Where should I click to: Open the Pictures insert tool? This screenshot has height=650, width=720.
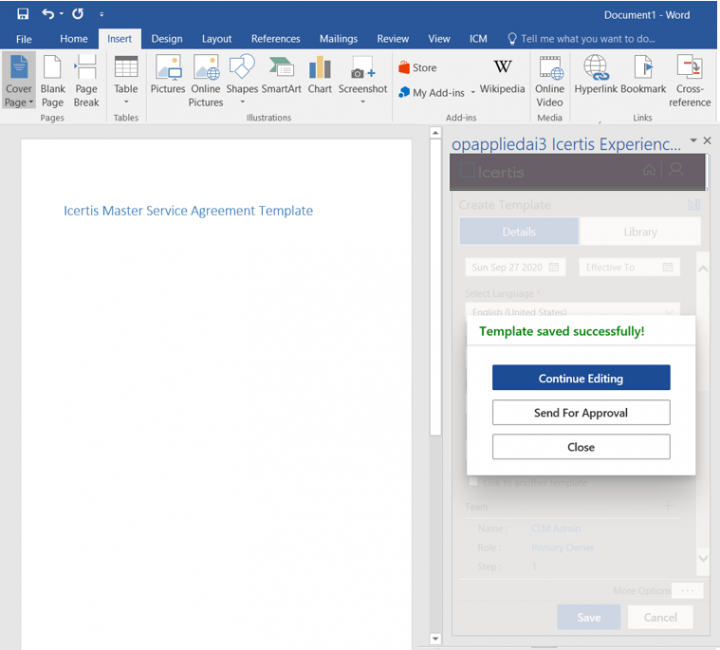(x=168, y=76)
